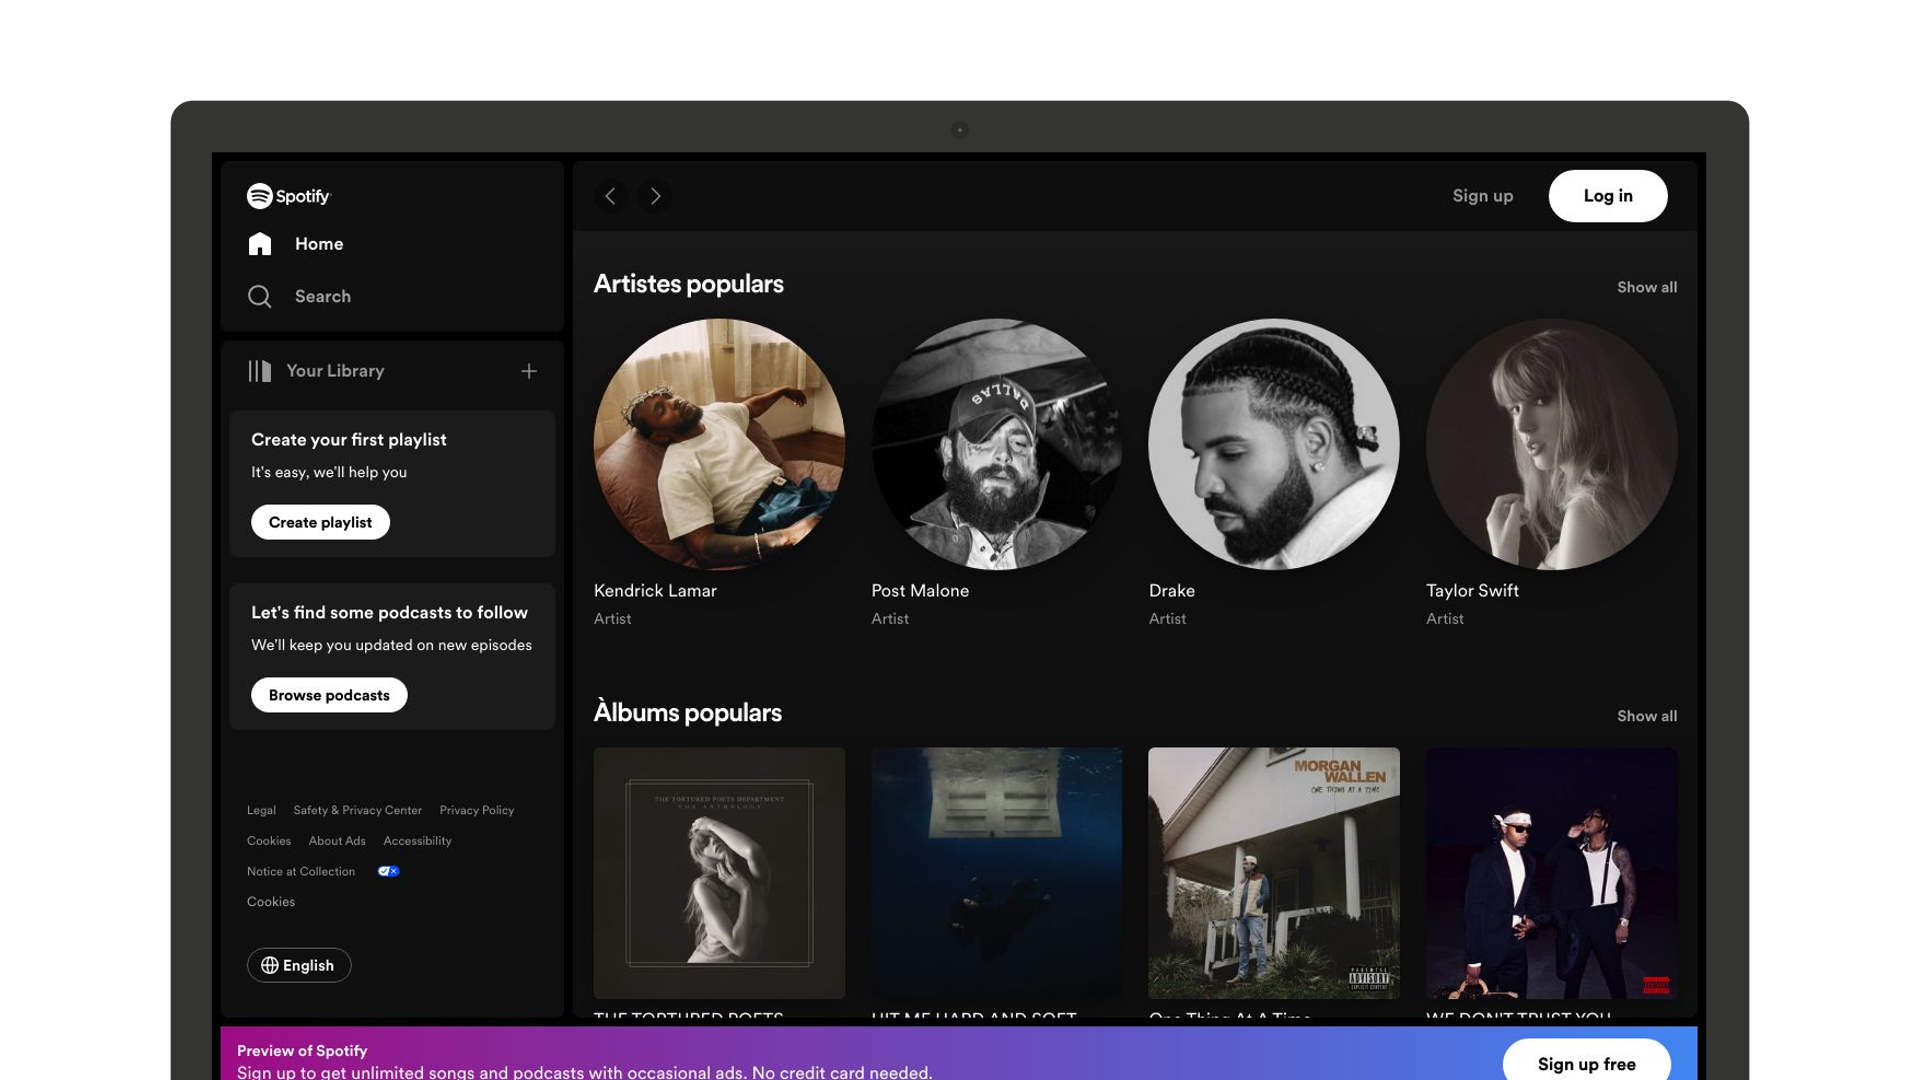1920x1080 pixels.
Task: Open the Notice at Collection link
Action: [x=301, y=872]
